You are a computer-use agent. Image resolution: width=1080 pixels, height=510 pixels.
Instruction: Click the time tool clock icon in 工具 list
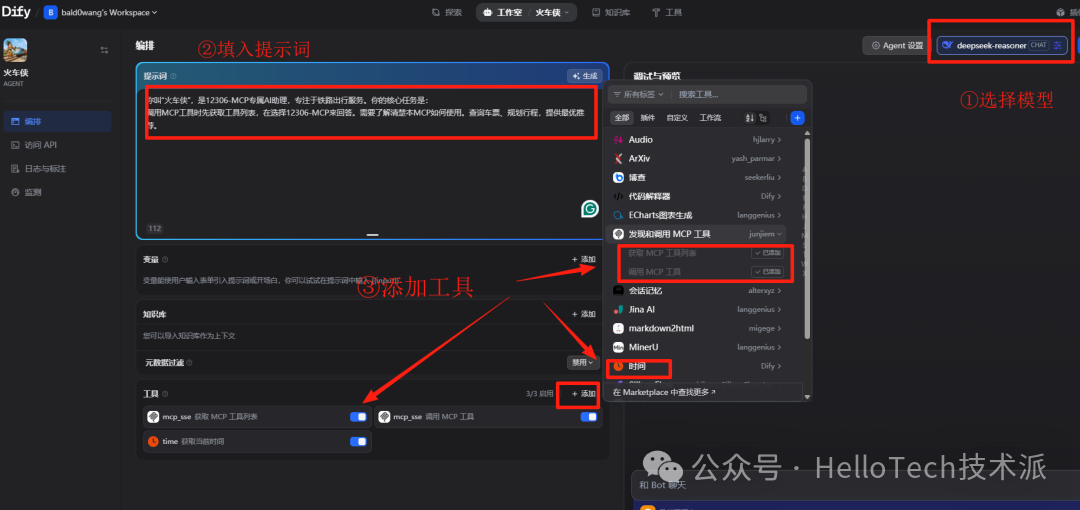pyautogui.click(x=153, y=441)
